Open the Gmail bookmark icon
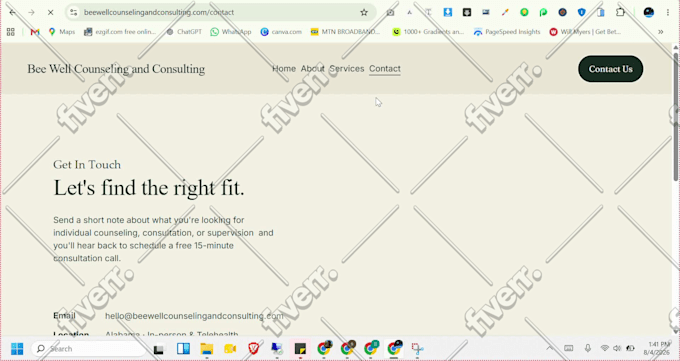The width and height of the screenshot is (680, 361). point(35,32)
